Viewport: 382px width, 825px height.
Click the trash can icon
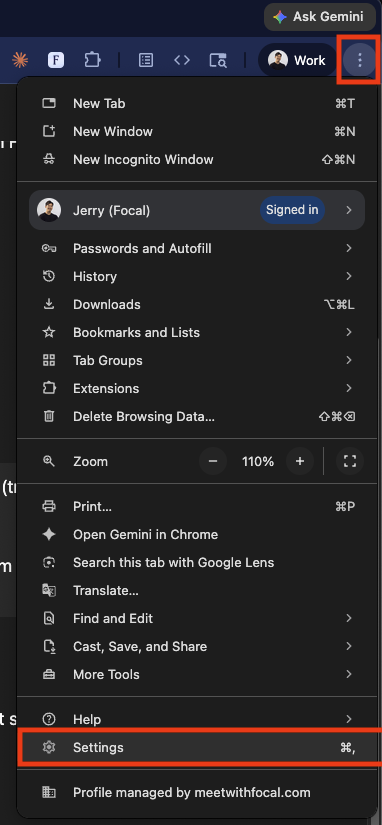click(x=49, y=416)
